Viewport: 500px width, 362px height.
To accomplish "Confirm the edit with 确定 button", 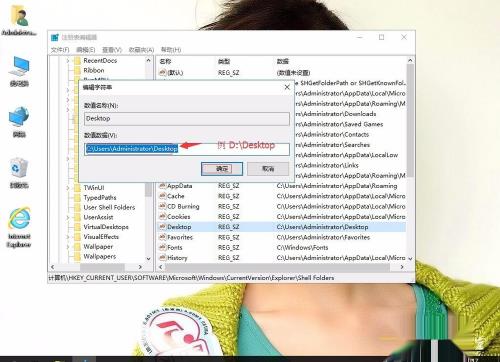I will (222, 169).
